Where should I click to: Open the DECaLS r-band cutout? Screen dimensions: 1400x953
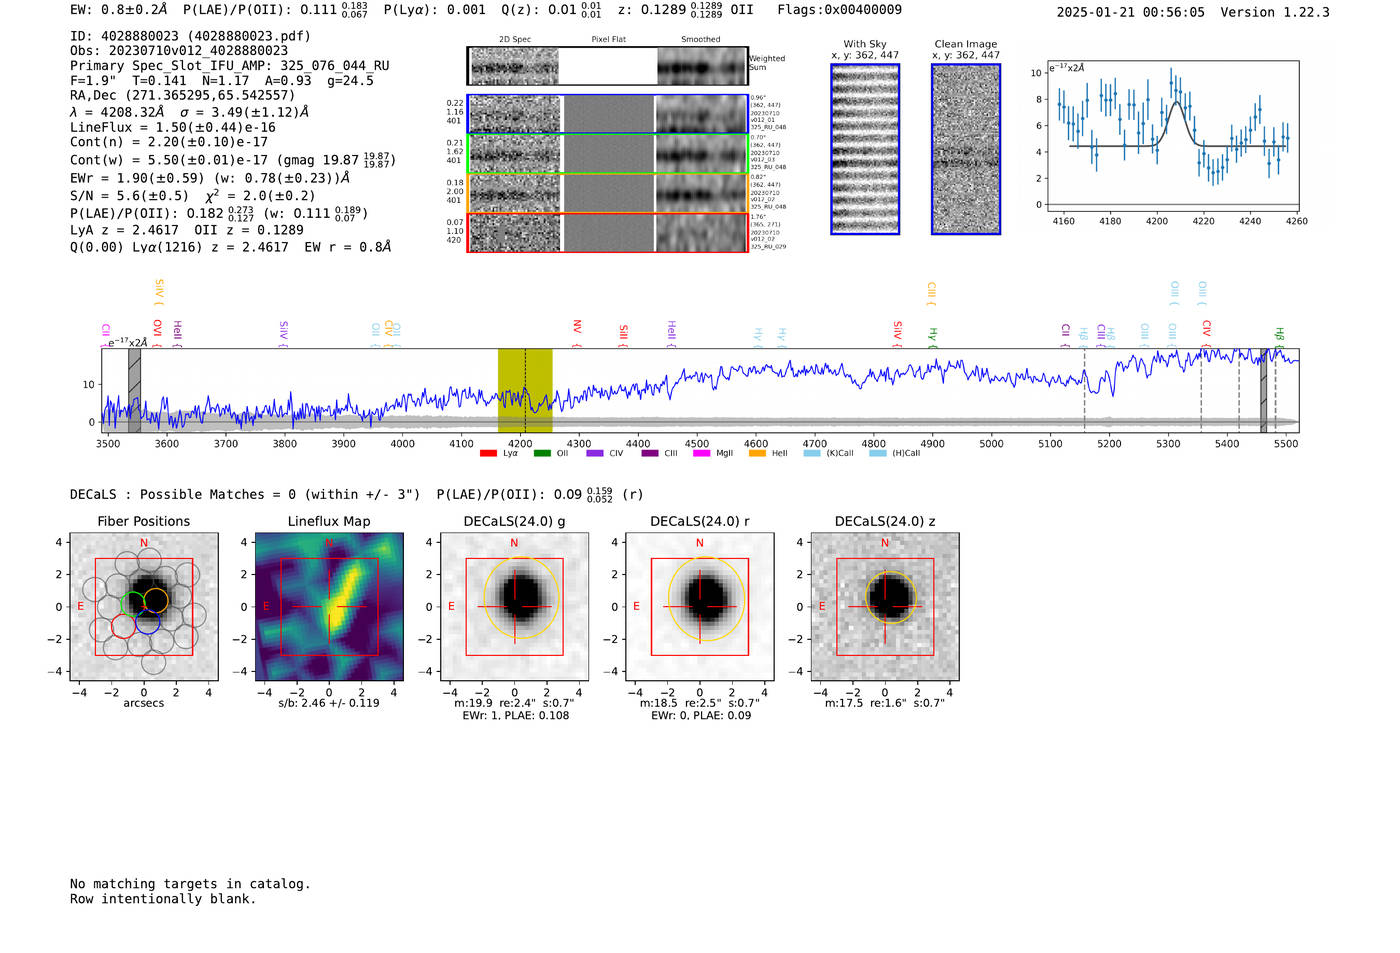pyautogui.click(x=700, y=606)
